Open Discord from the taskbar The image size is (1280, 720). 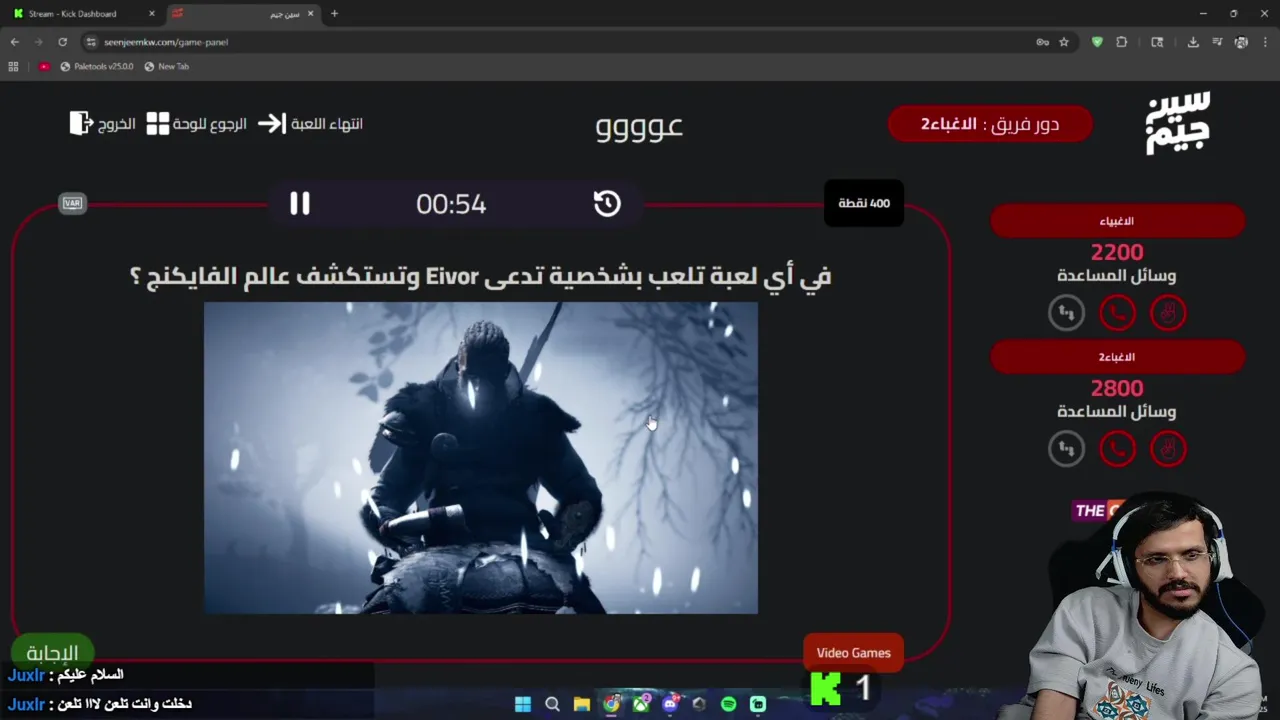[670, 704]
